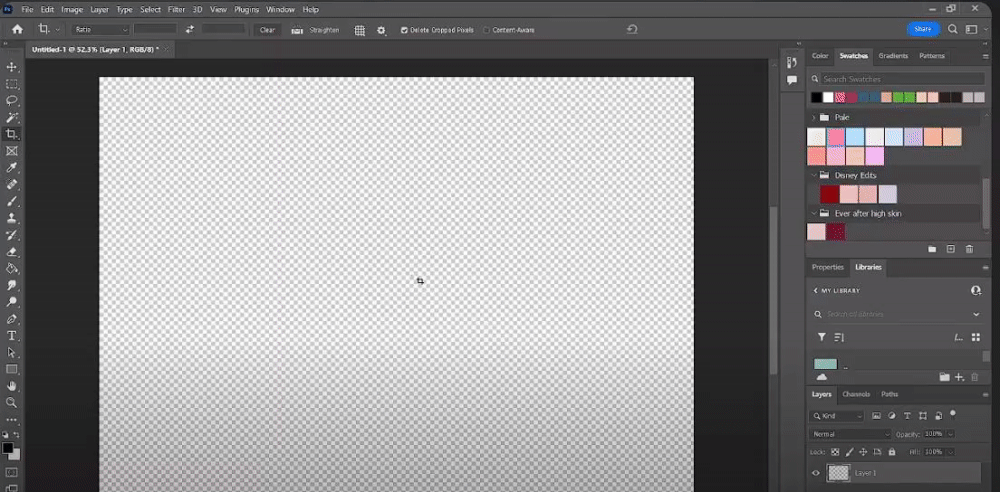The height and width of the screenshot is (492, 1000).
Task: Open the Ratio crop preset dropdown
Action: click(101, 29)
